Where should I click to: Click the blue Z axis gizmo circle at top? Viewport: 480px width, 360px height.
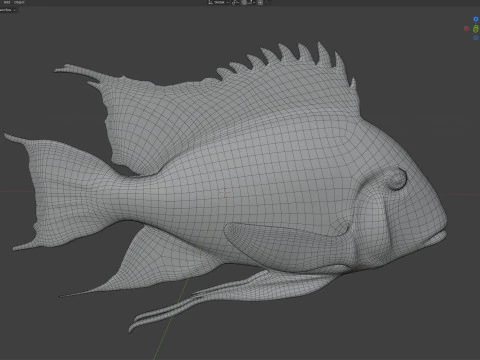(x=476, y=19)
